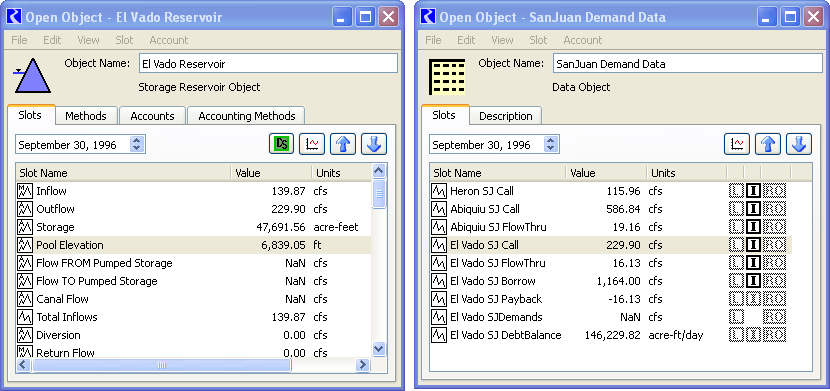This screenshot has width=830, height=391.
Task: Click blue up arrow in SanJuan Demand Data window
Action: point(768,144)
